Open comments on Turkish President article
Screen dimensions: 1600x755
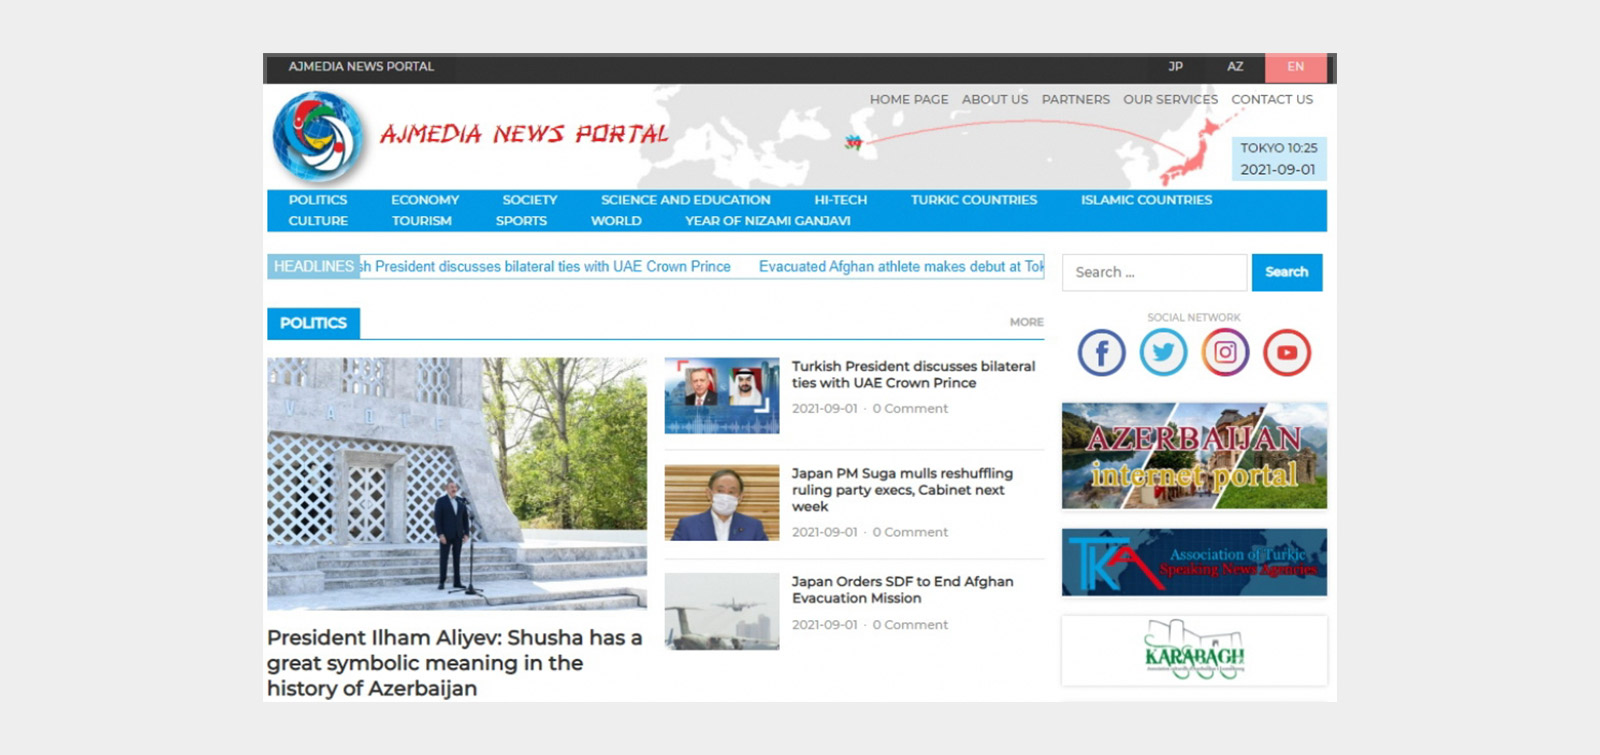pyautogui.click(x=910, y=409)
